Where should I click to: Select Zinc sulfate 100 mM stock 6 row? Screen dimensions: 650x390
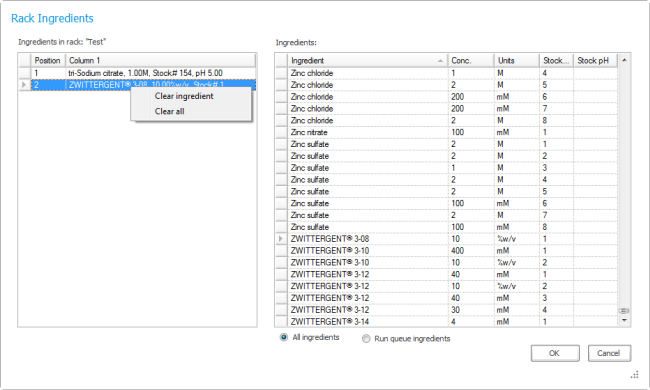coord(447,203)
